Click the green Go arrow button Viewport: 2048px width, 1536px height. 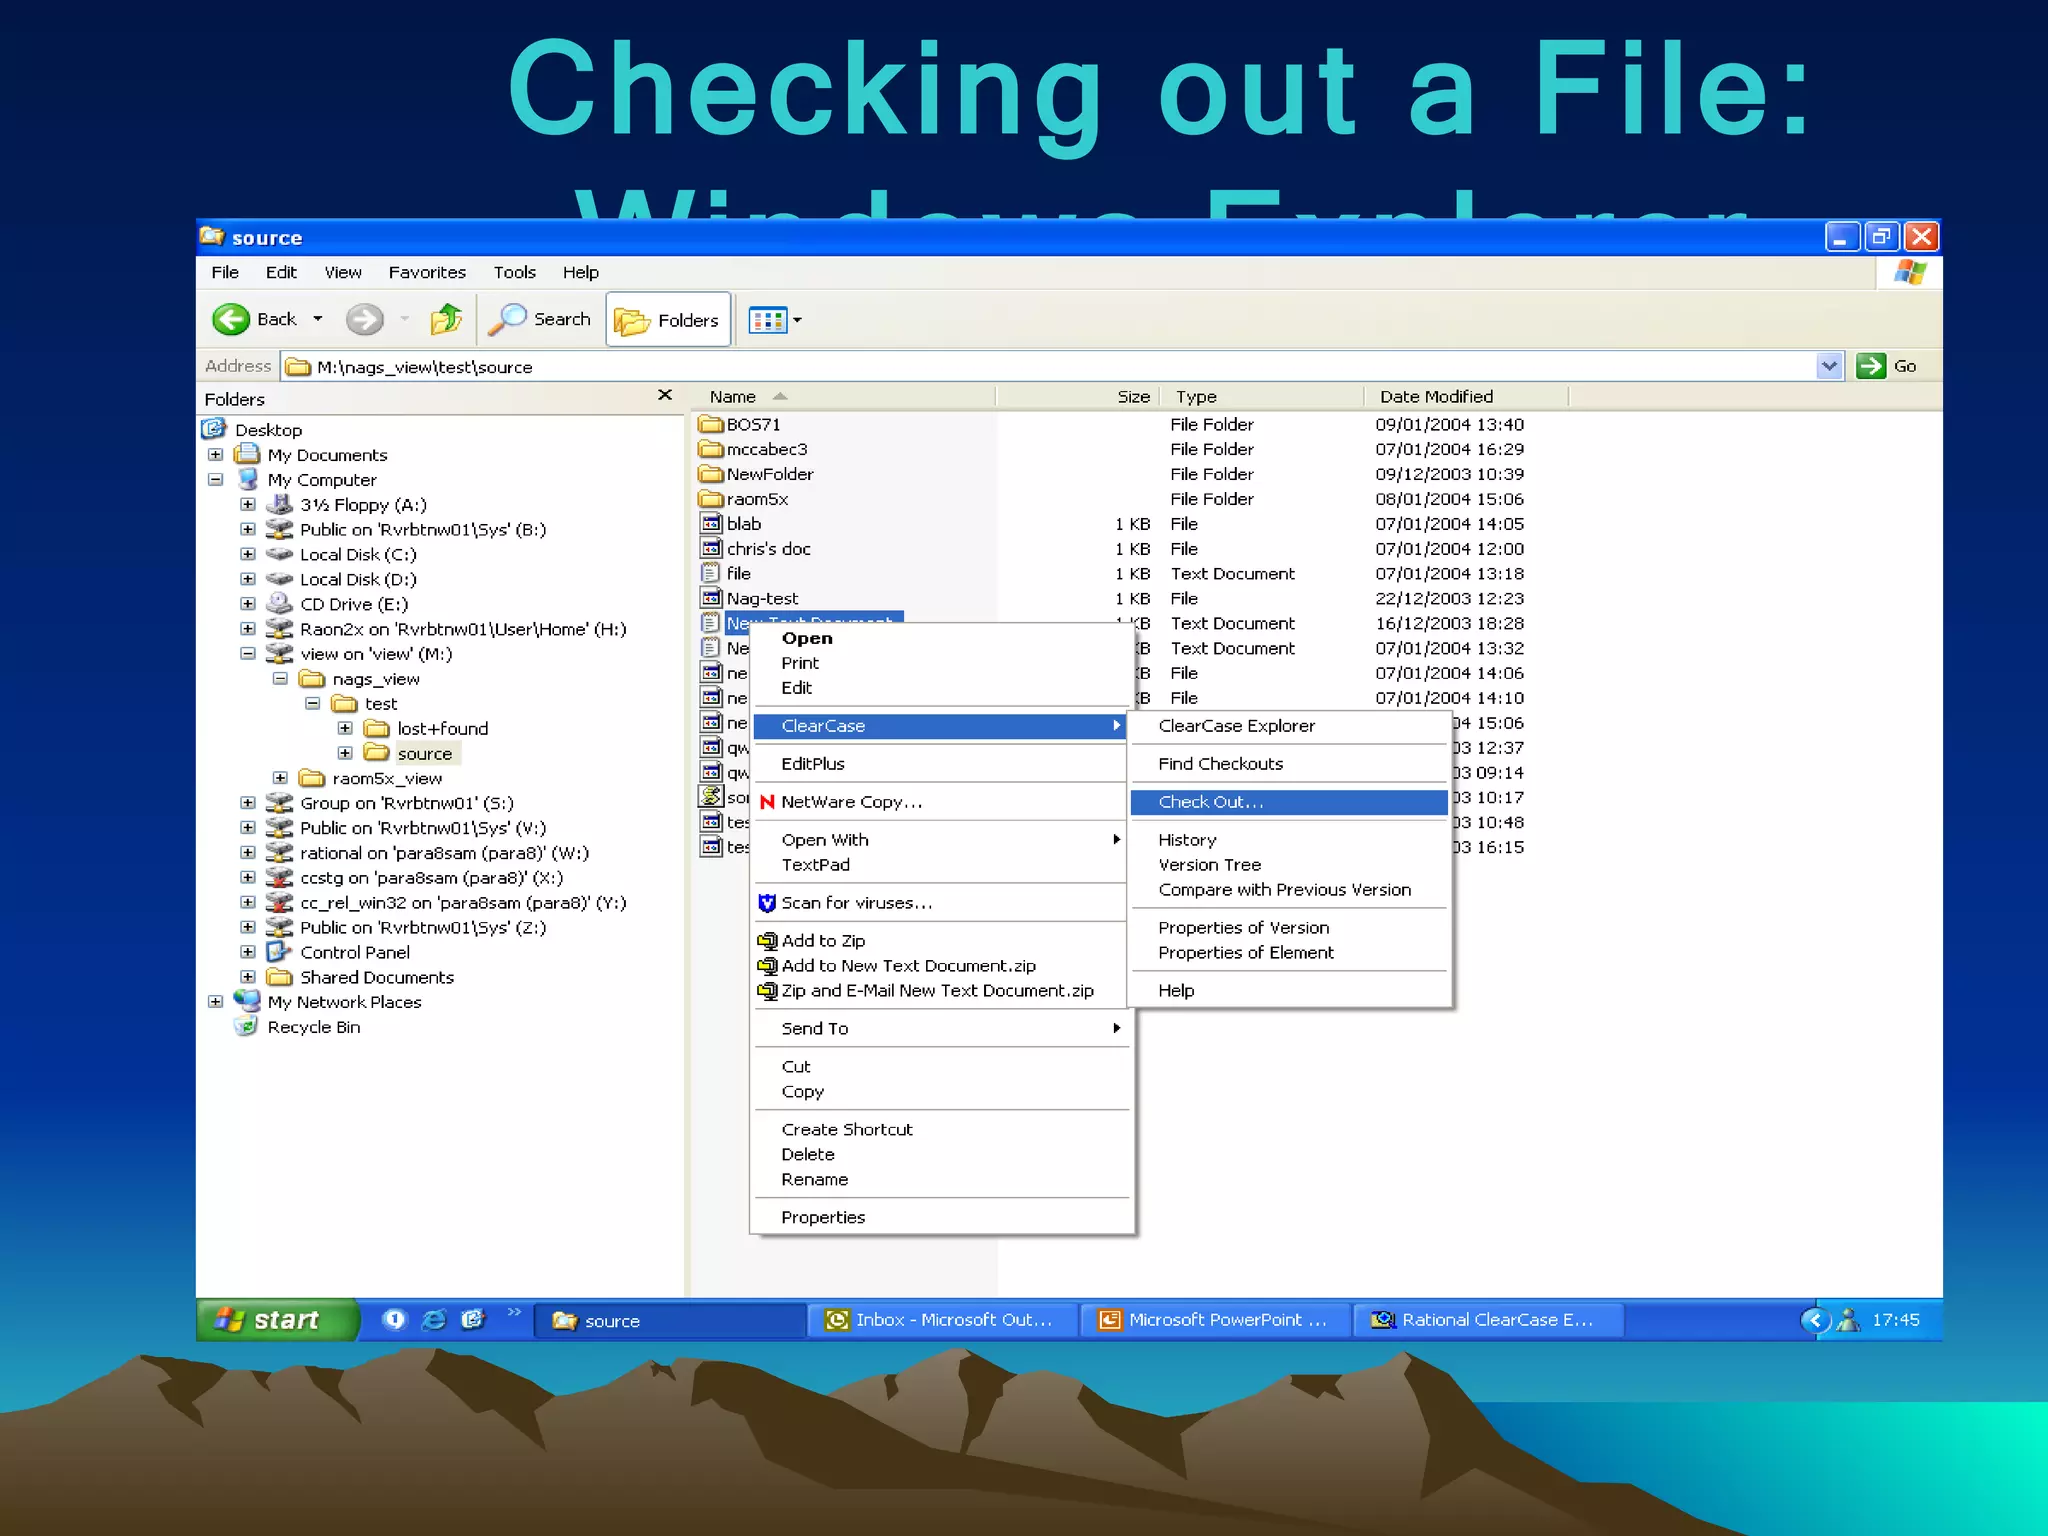(1870, 366)
